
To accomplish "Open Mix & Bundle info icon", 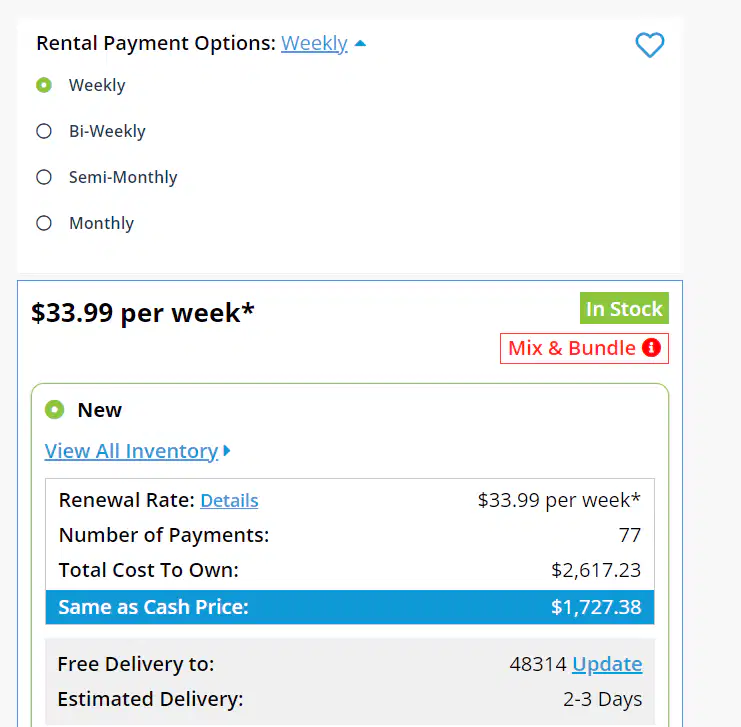I will 651,348.
